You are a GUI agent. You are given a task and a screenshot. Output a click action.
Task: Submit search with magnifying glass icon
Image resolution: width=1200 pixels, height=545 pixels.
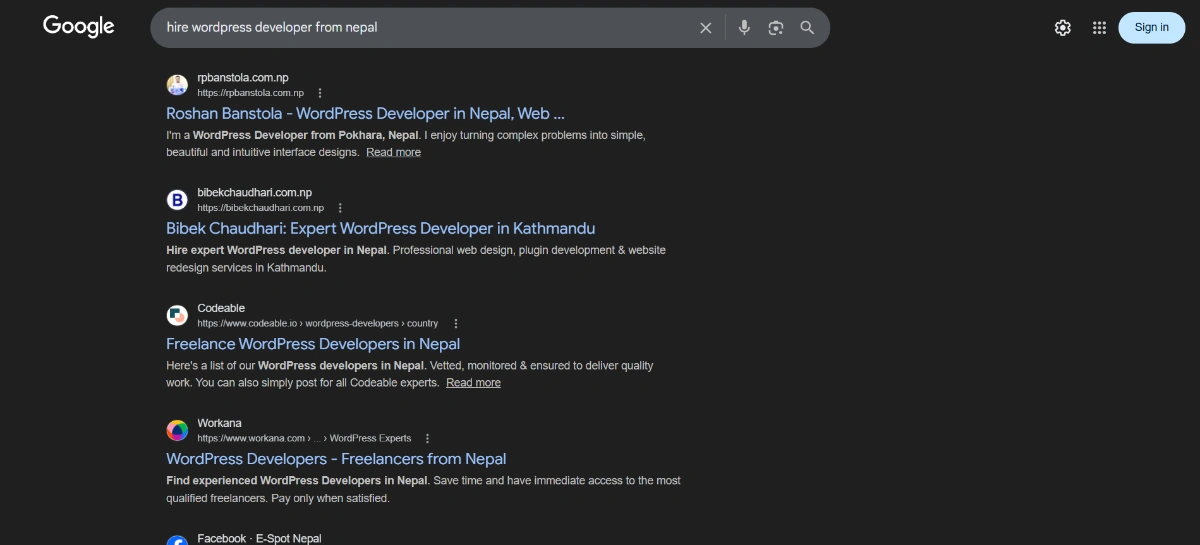(x=807, y=28)
